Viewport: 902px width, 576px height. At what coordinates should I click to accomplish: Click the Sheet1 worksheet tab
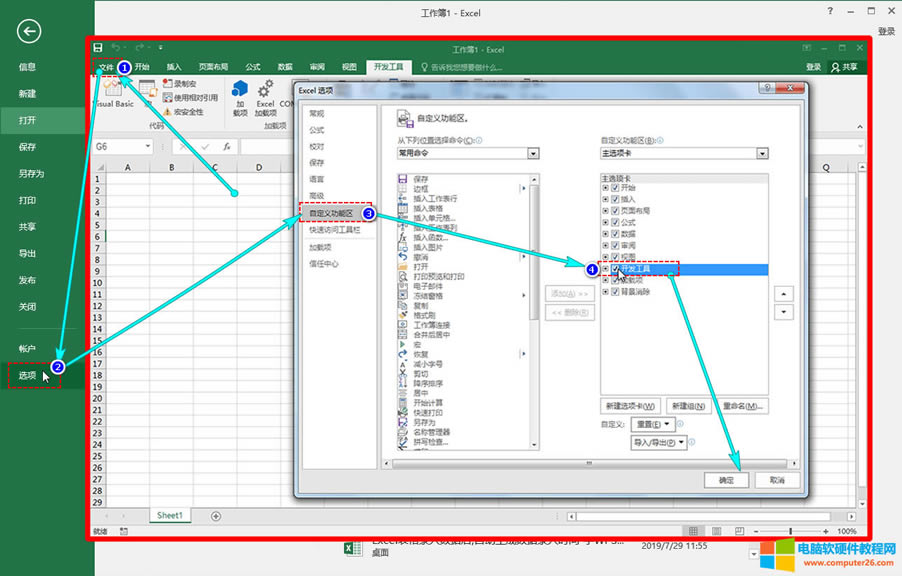pos(168,515)
